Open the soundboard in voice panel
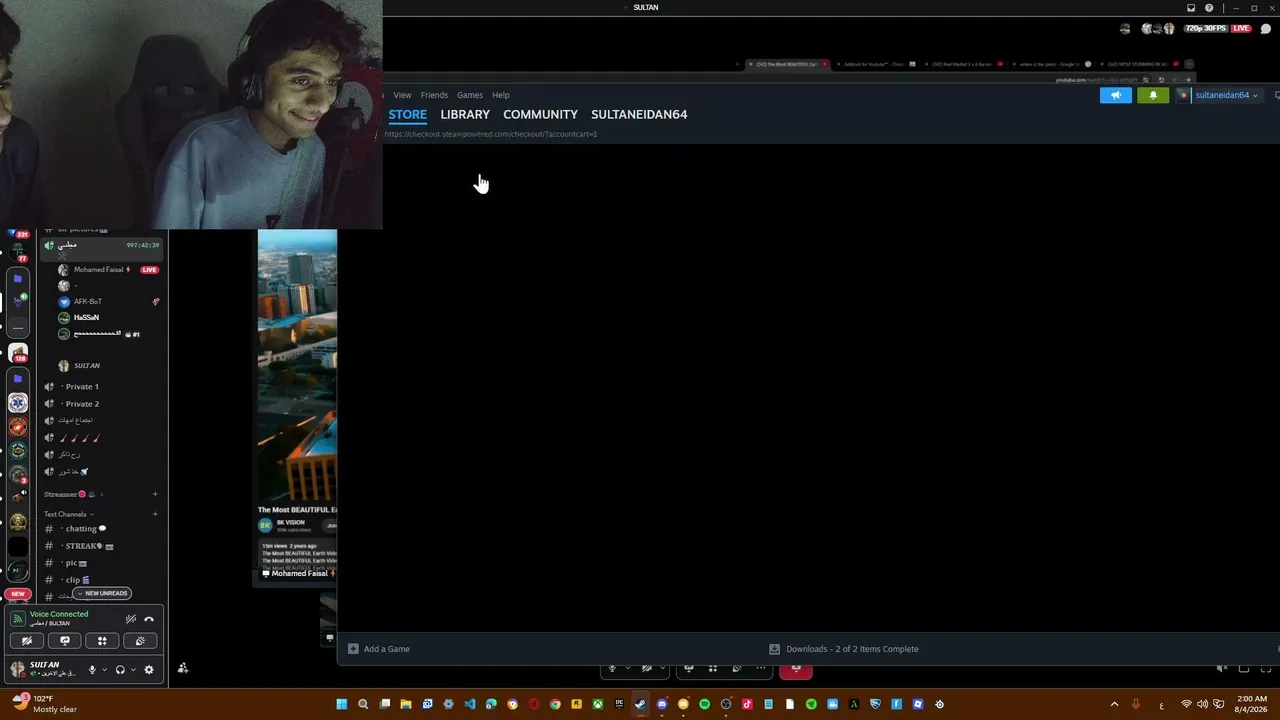Viewport: 1280px width, 720px height. point(140,641)
